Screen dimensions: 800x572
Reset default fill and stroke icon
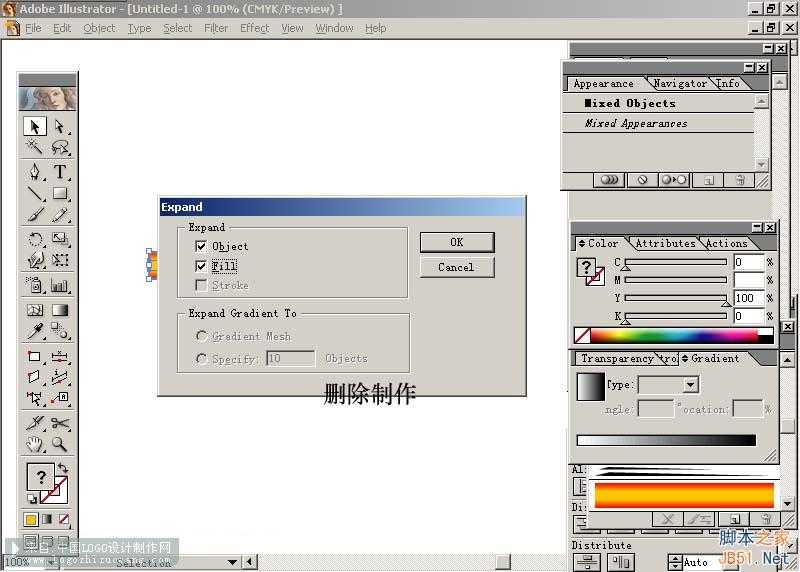(32, 499)
